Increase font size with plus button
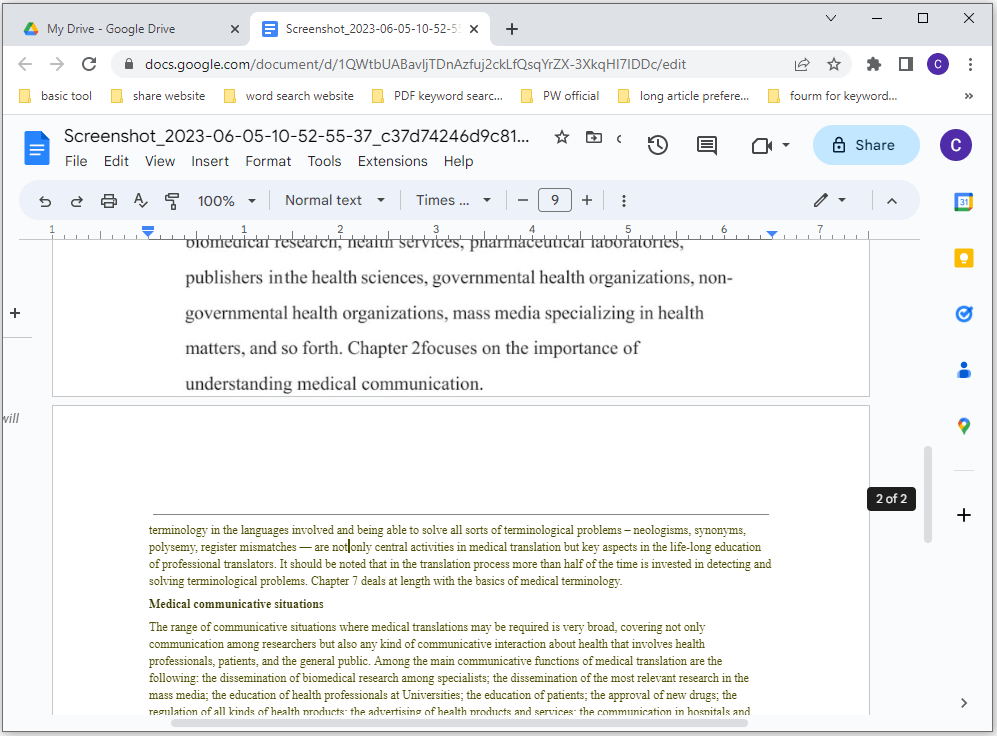 [x=587, y=200]
